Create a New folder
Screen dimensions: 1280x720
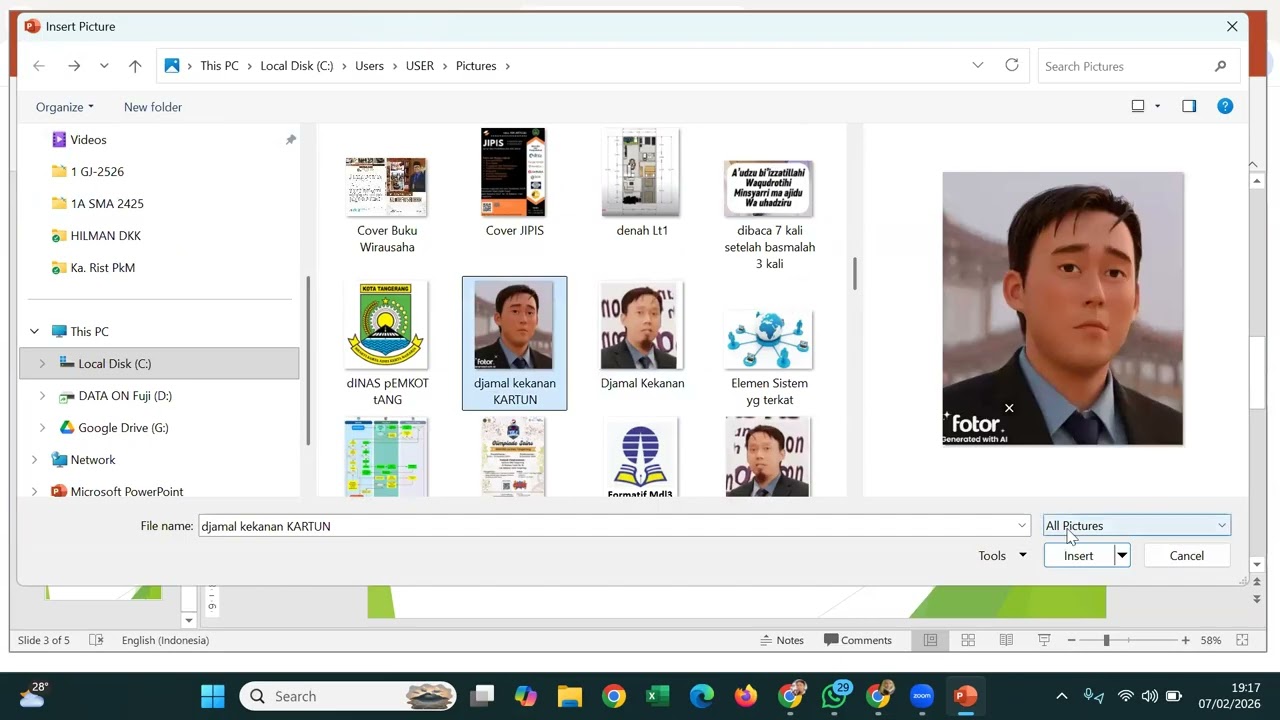pos(153,107)
